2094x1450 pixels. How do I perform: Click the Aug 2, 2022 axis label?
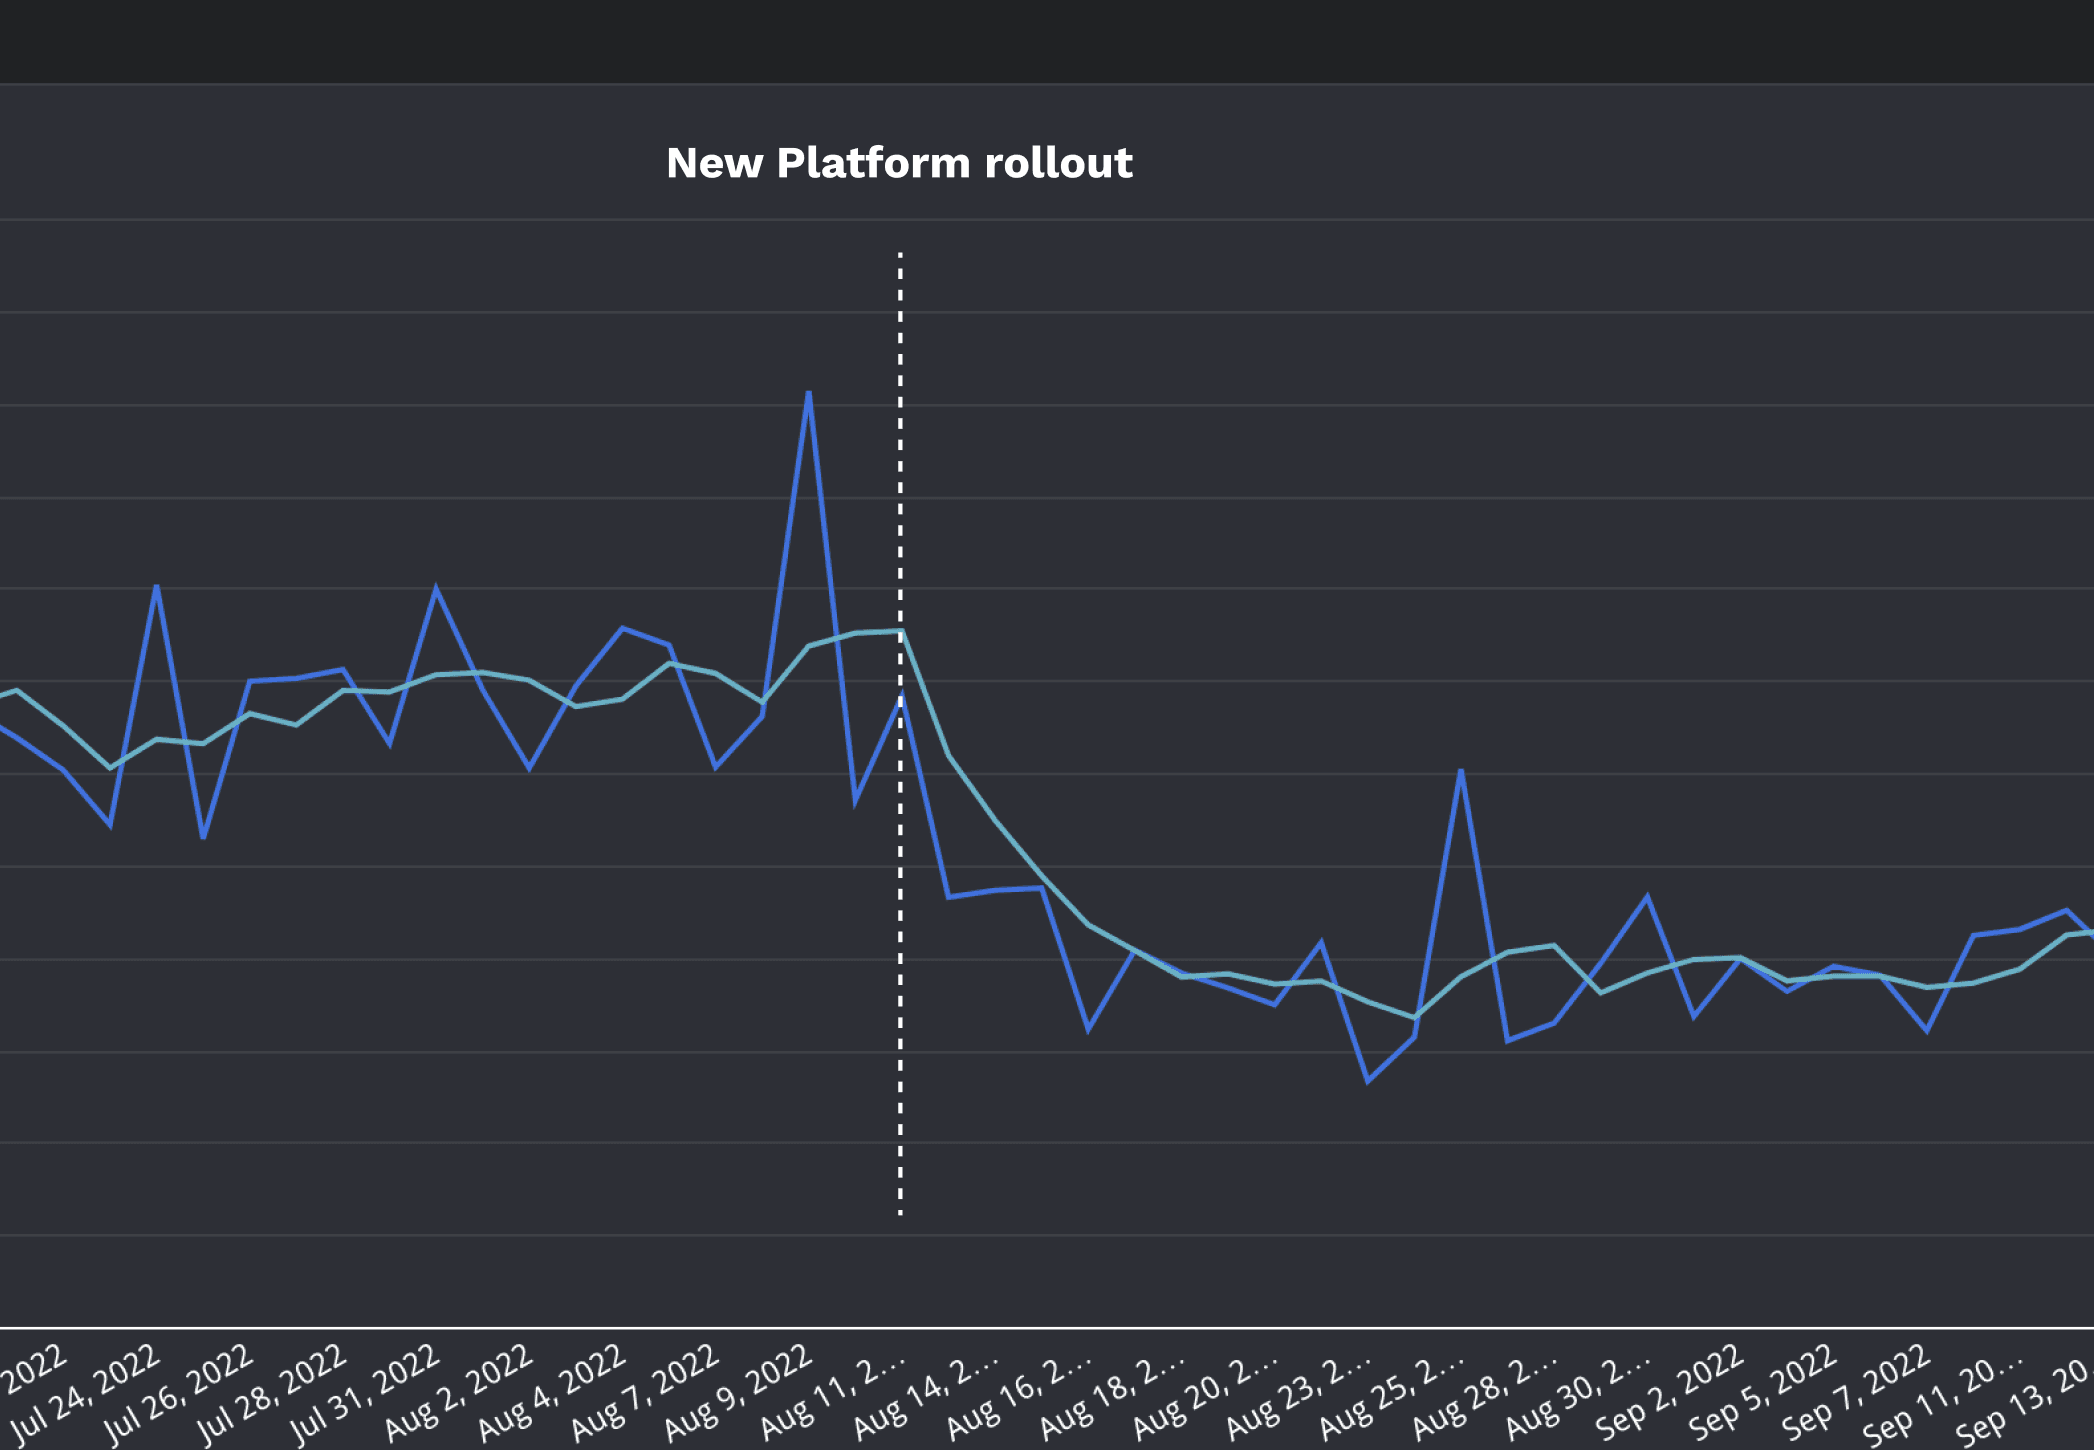tap(459, 1392)
